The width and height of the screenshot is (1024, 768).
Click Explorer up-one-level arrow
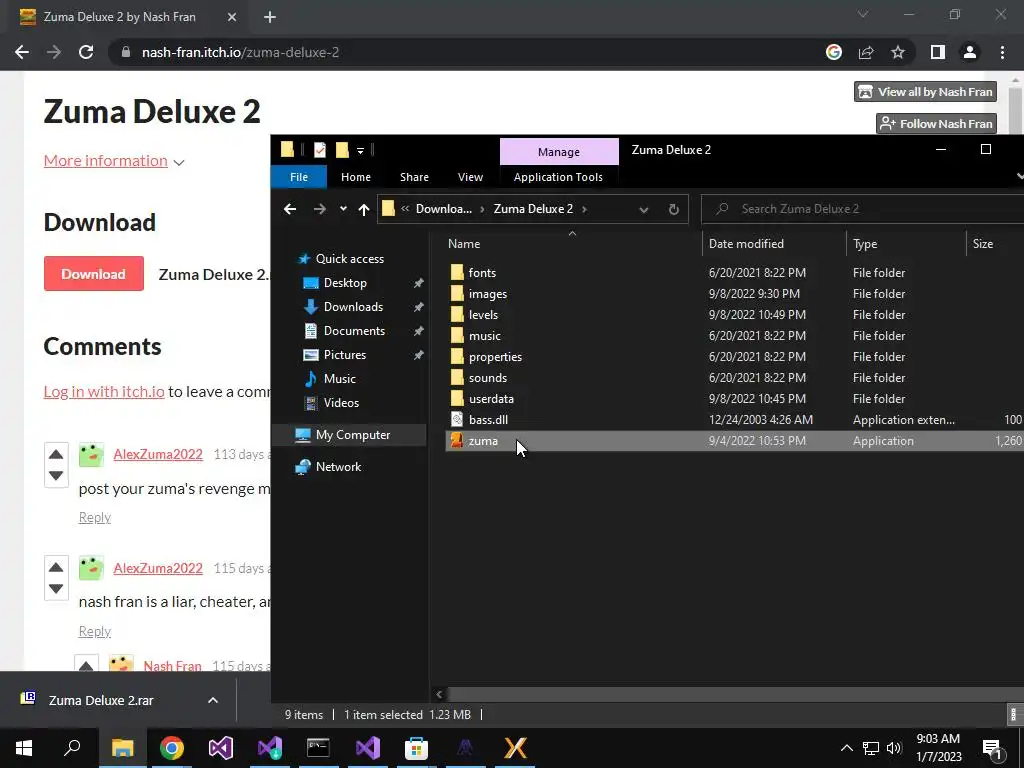(364, 209)
